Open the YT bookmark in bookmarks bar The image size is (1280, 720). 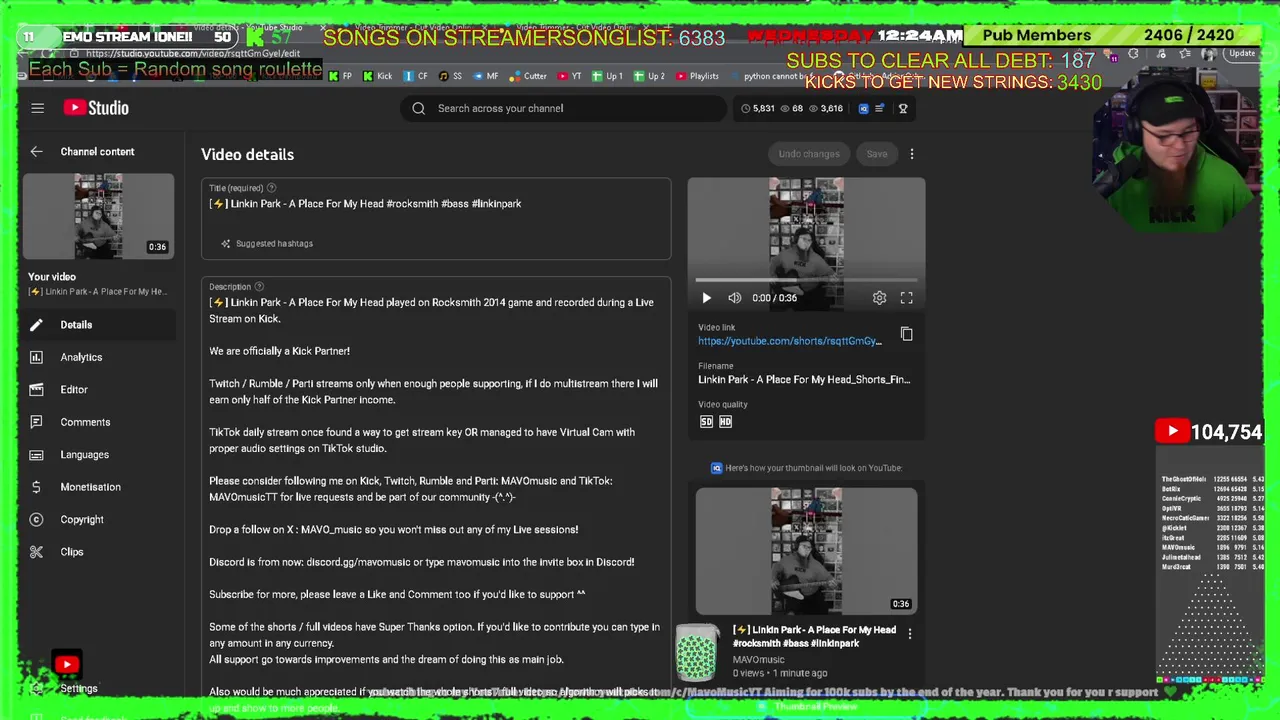click(570, 76)
